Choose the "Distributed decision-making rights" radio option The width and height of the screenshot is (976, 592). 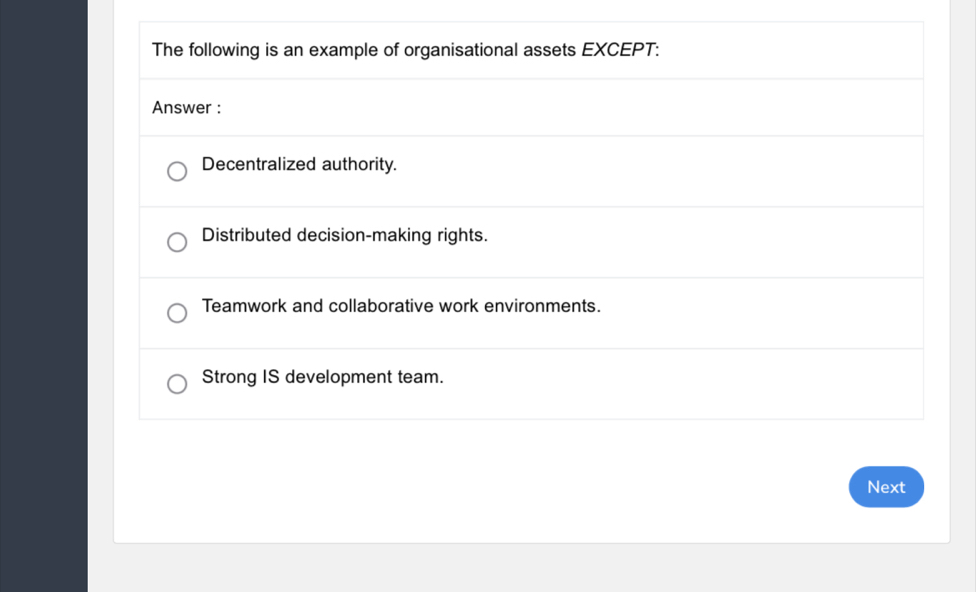point(177,242)
